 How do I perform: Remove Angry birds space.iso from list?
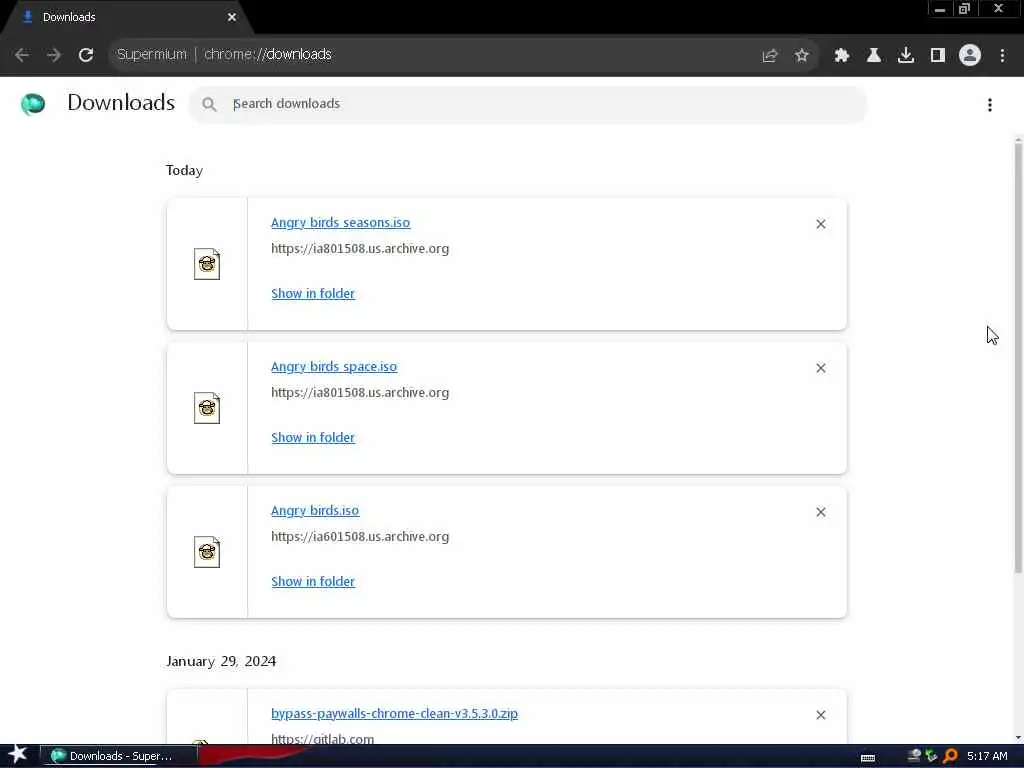[820, 368]
